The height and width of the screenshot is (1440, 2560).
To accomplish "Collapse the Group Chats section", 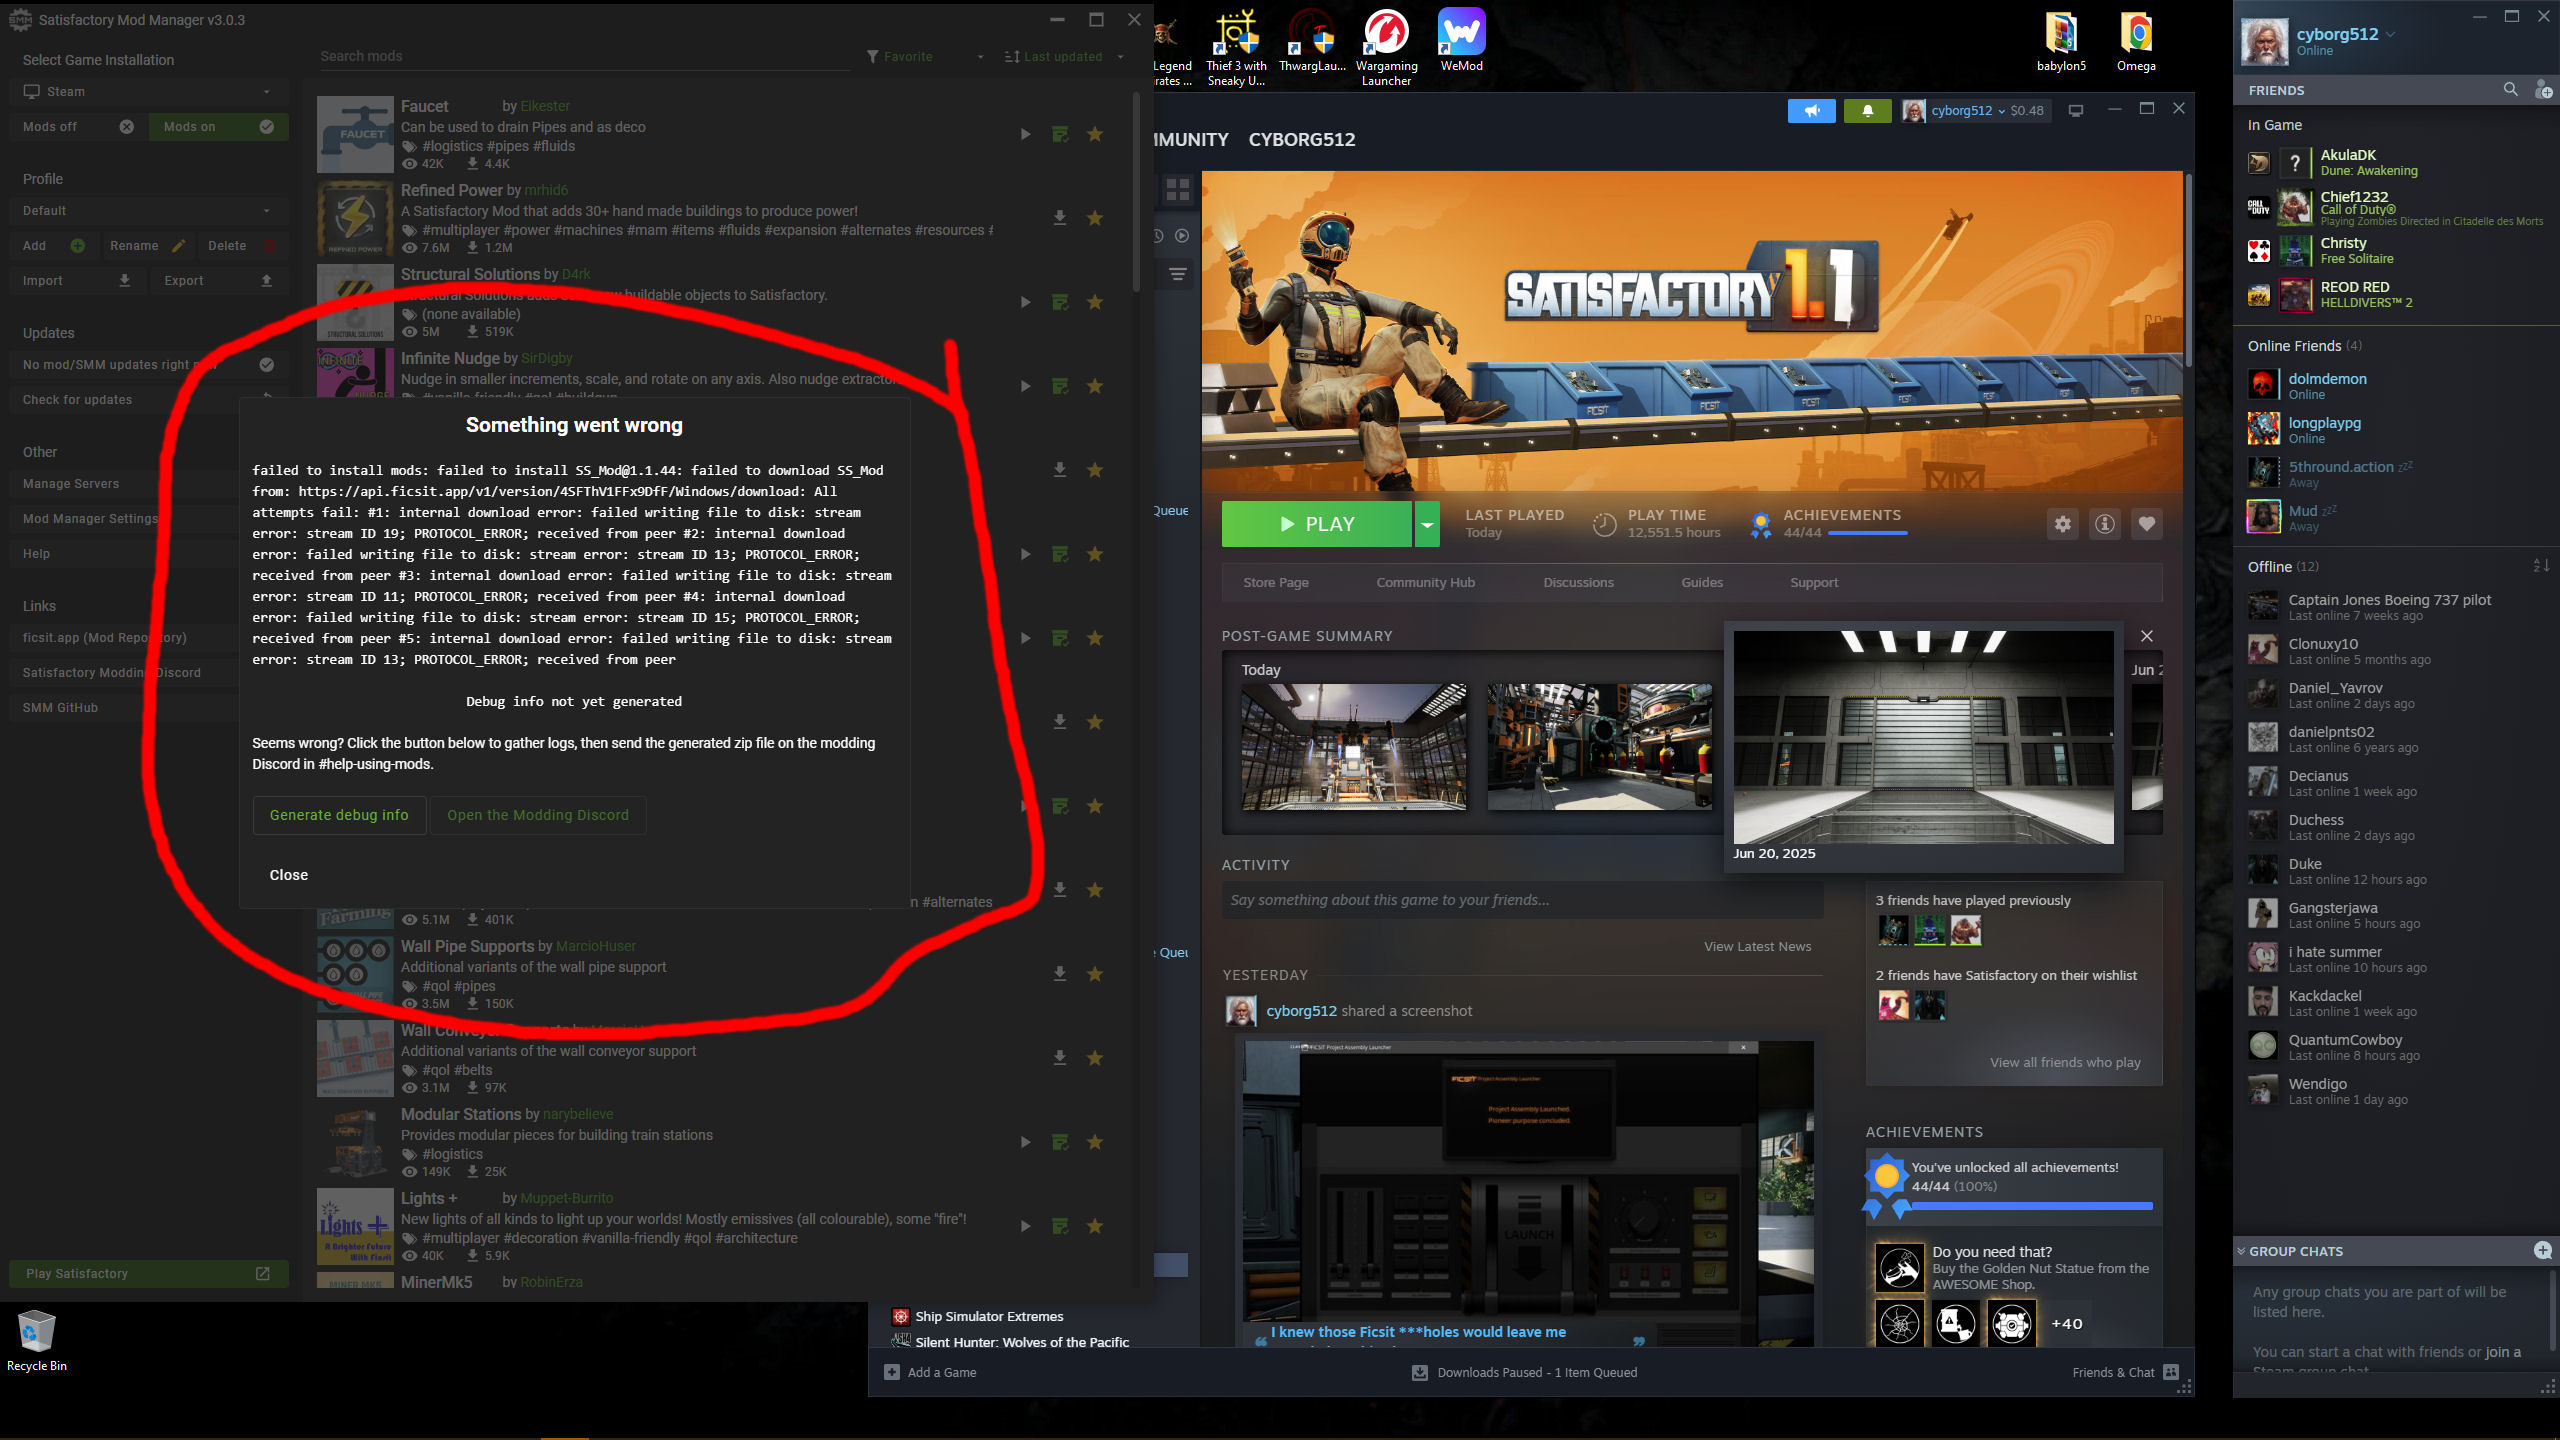I will coord(2241,1251).
